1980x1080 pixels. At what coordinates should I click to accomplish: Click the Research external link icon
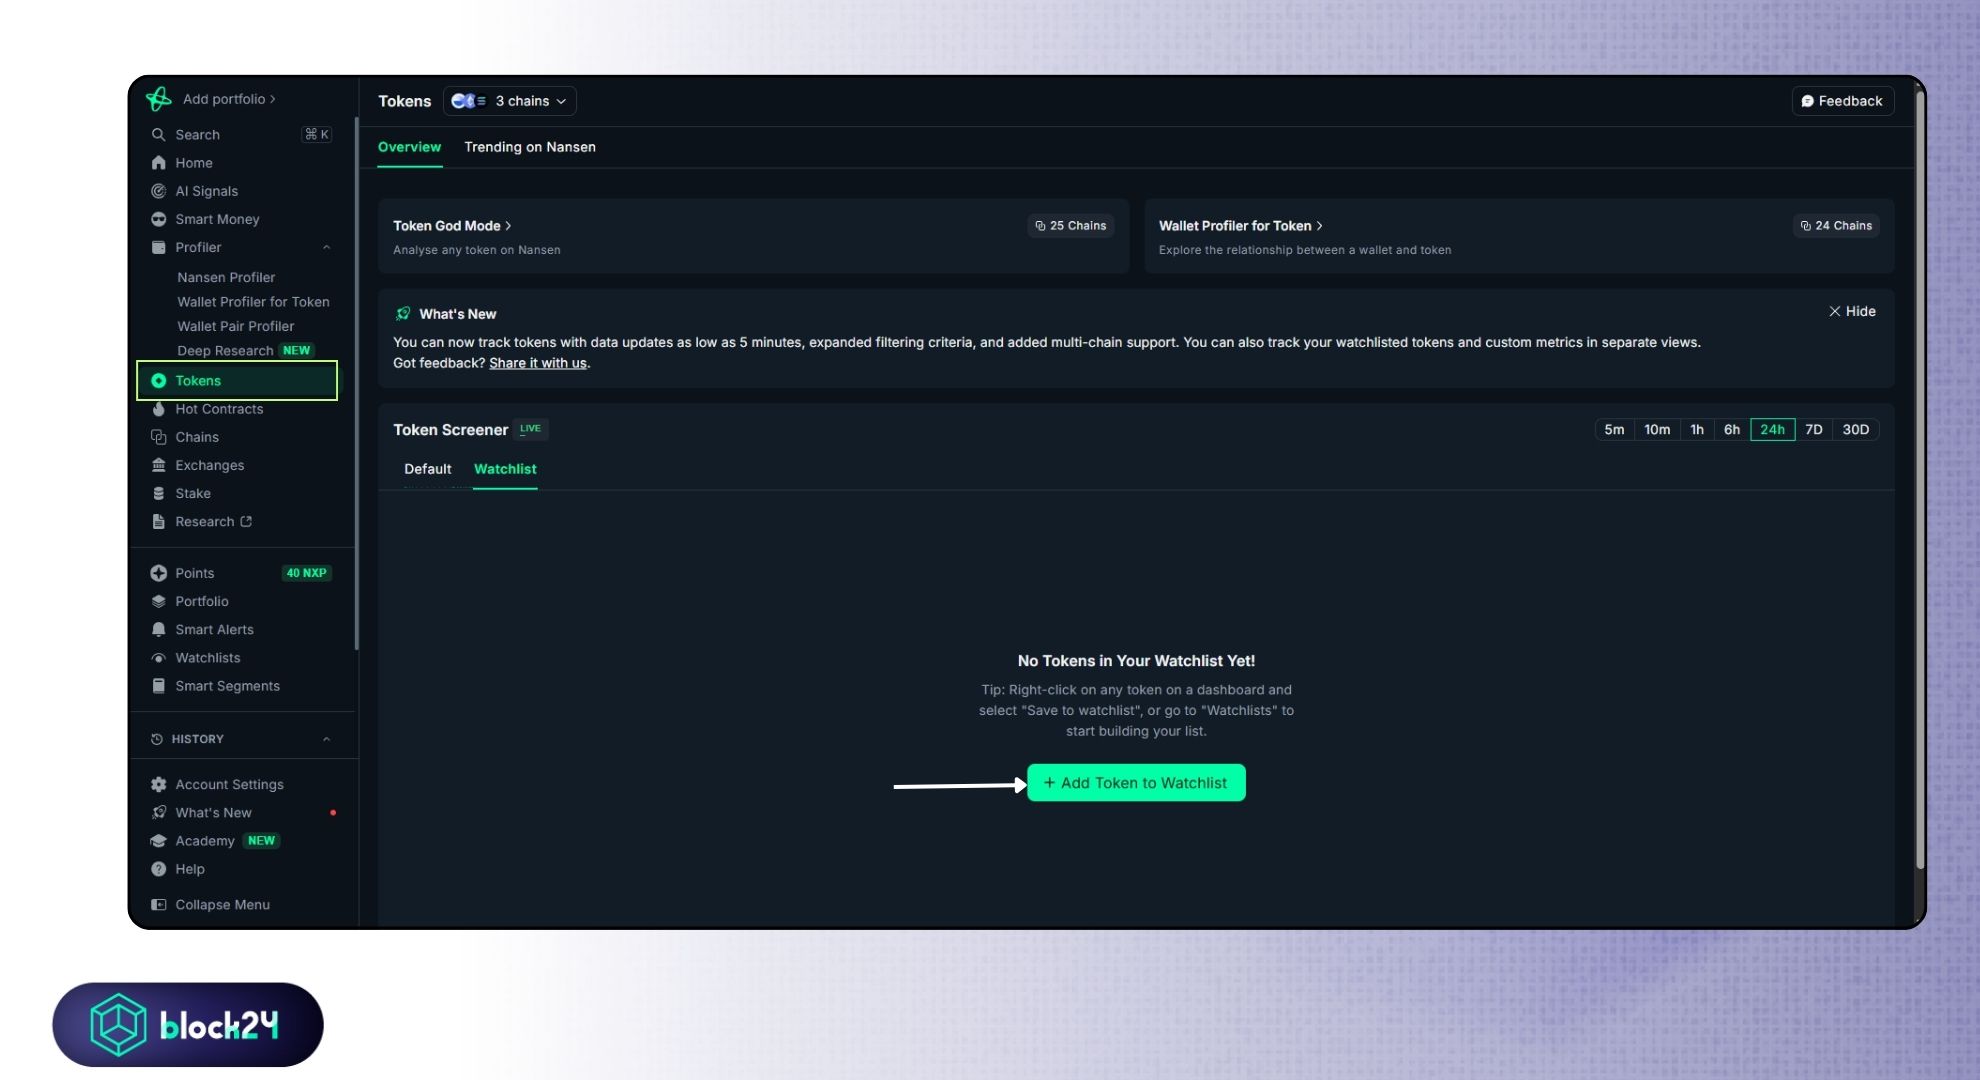click(x=246, y=521)
